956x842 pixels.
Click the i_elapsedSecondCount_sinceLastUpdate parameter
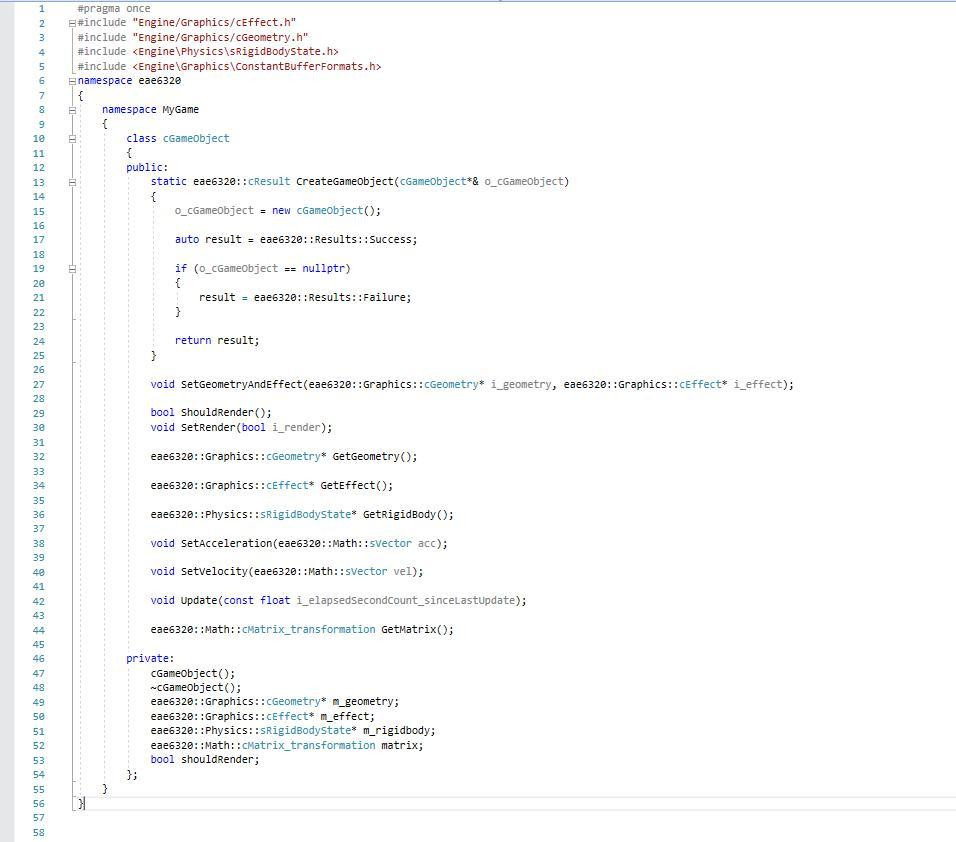point(405,601)
